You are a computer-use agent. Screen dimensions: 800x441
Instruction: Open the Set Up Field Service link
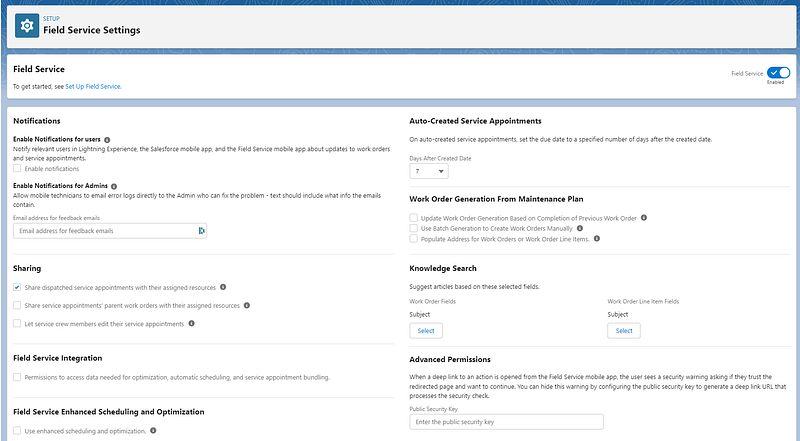click(93, 87)
